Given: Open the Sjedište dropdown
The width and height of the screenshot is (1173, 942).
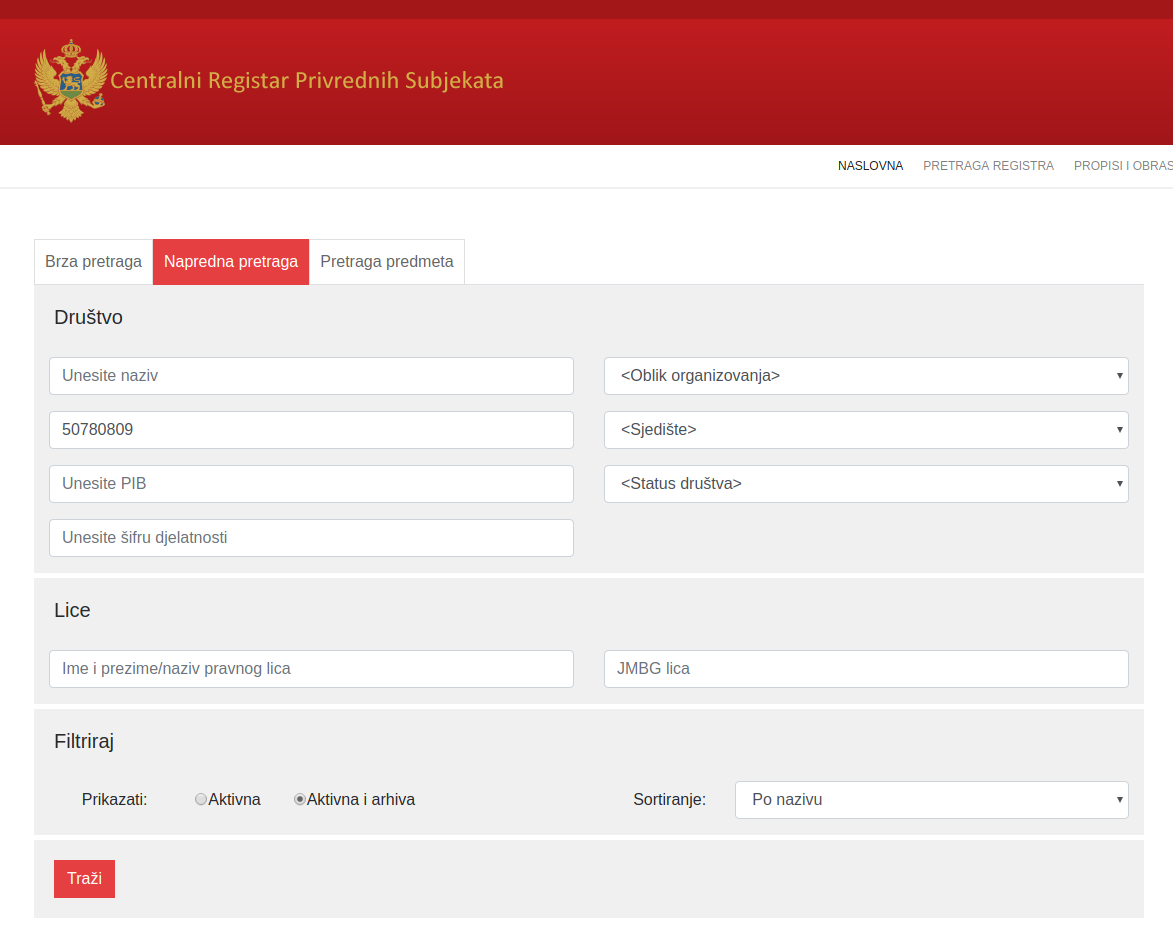Looking at the screenshot, I should pyautogui.click(x=866, y=429).
